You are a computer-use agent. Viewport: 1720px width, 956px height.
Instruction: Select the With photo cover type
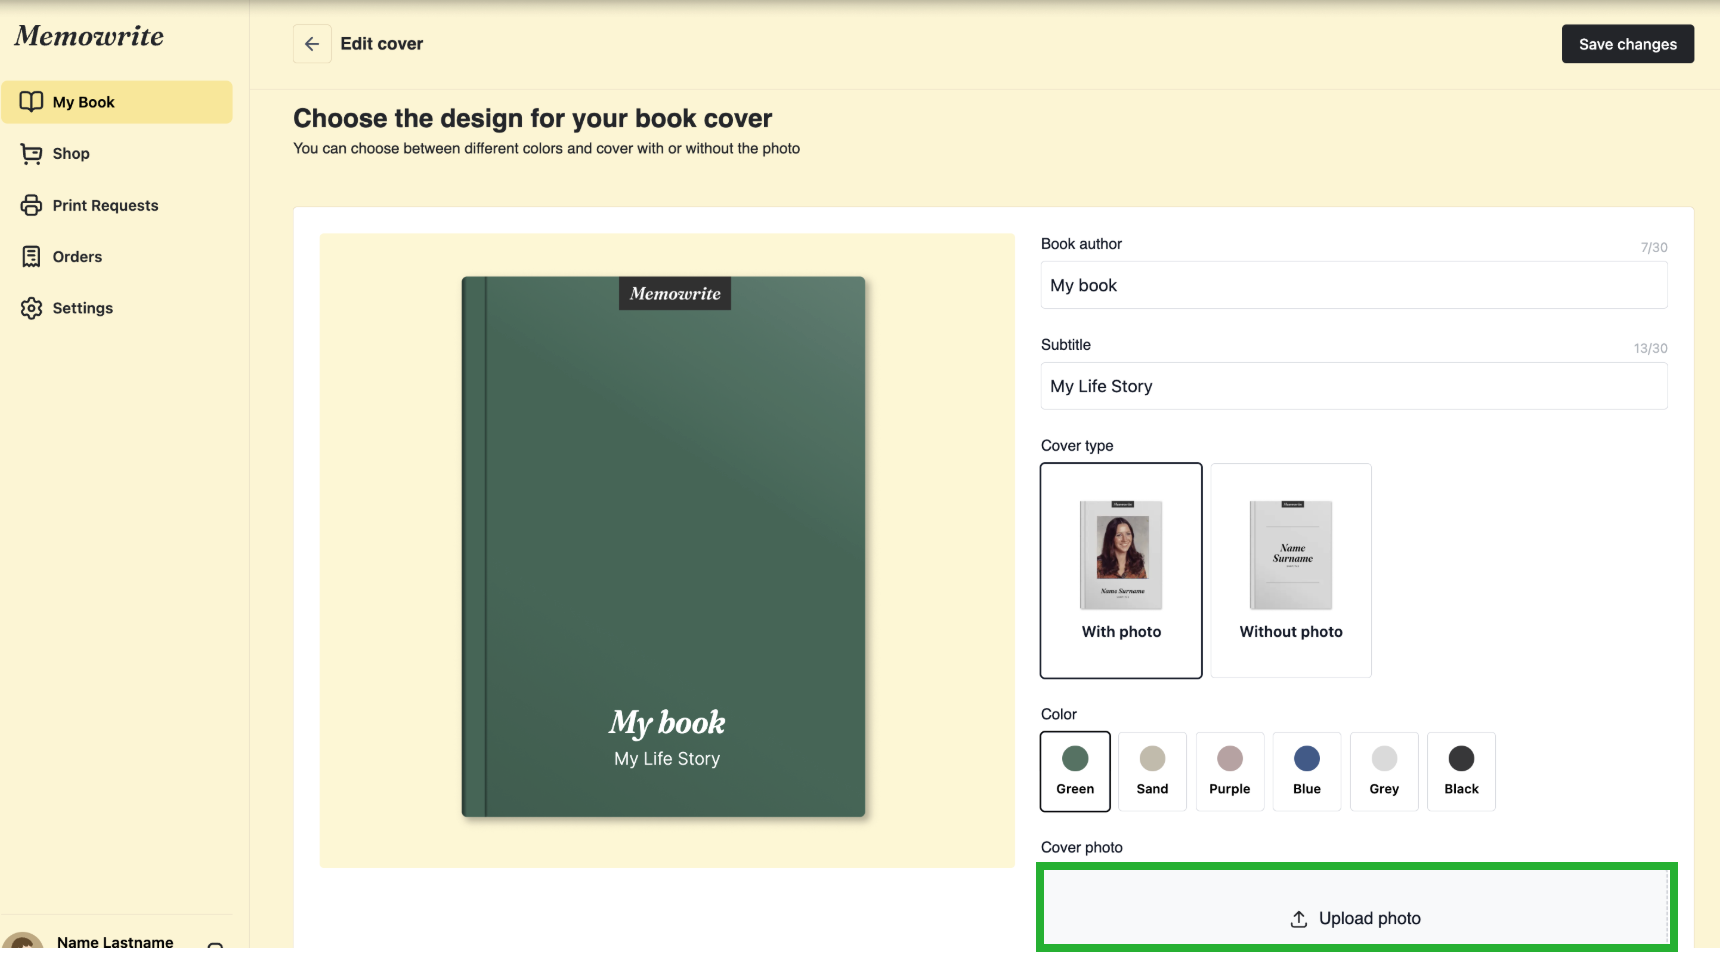(x=1121, y=570)
